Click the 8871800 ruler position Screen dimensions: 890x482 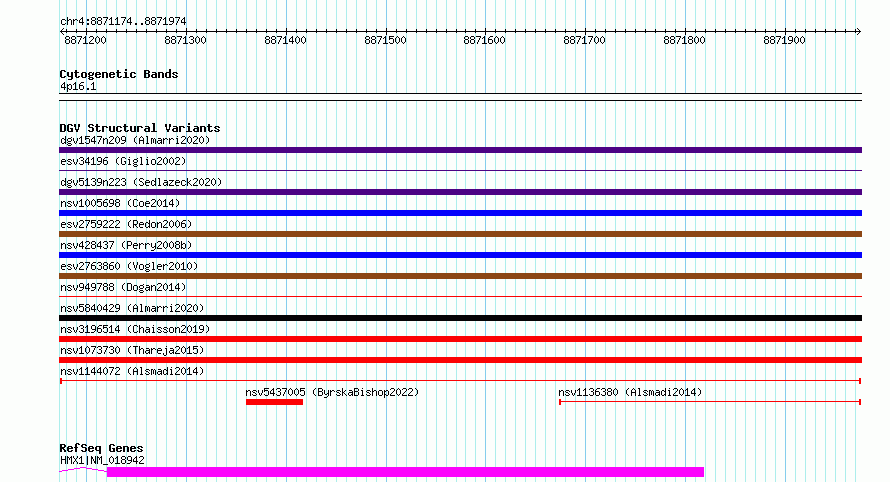click(685, 40)
